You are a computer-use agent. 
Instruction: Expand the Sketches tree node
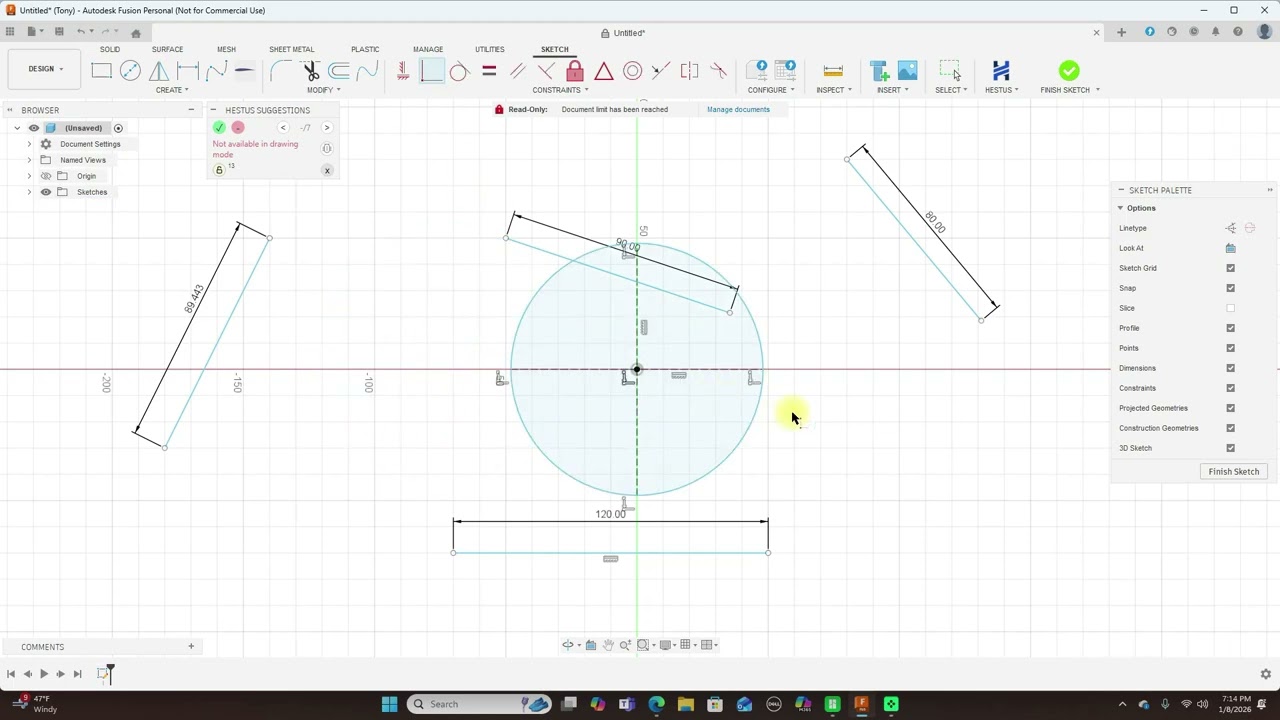[x=29, y=192]
